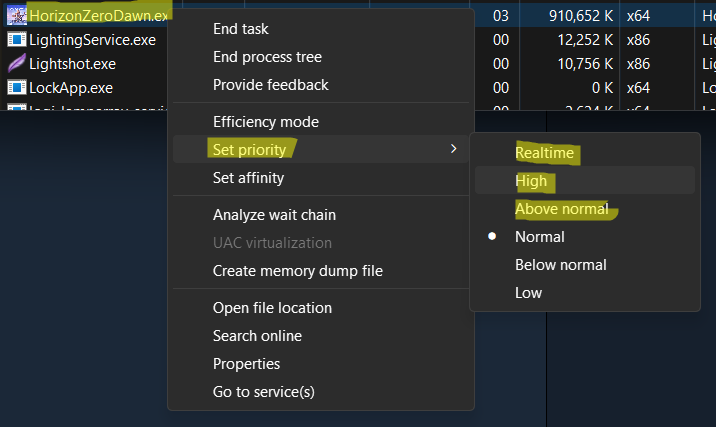Click the LockApp.exe process icon
The height and width of the screenshot is (427, 716).
pyautogui.click(x=17, y=87)
